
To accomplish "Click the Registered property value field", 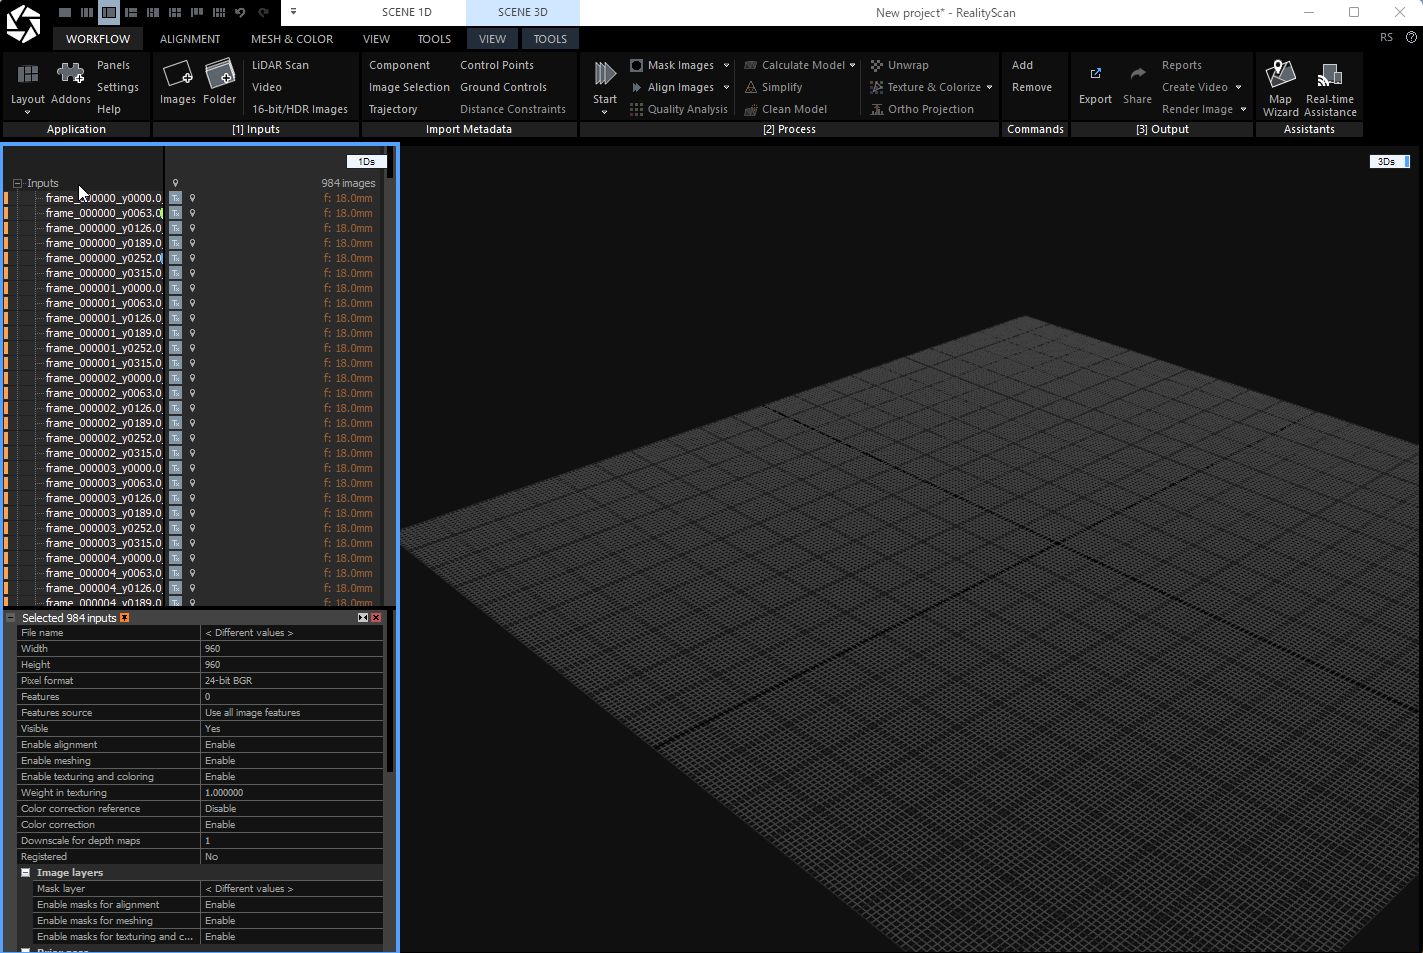I will [291, 856].
